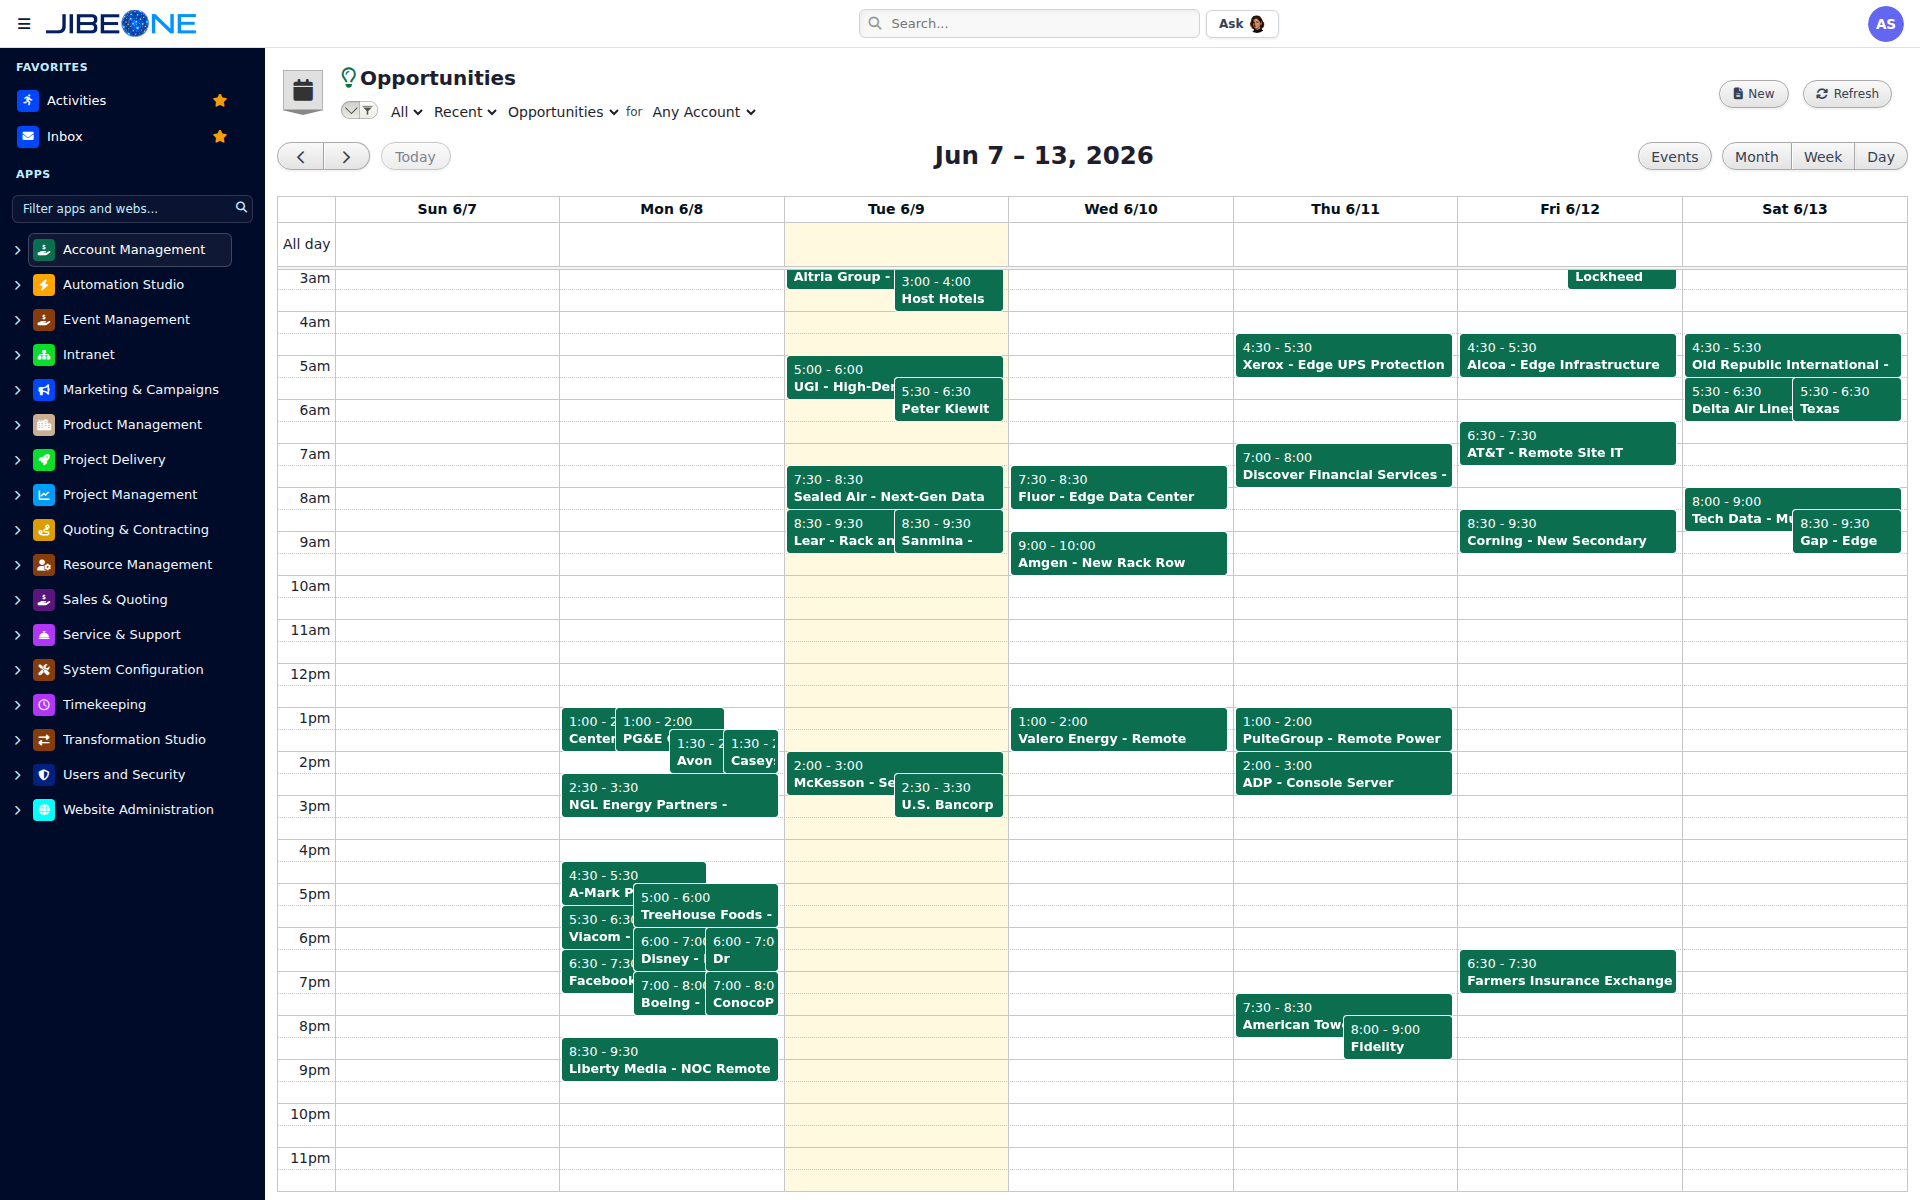Unstar Activities from favorites
The width and height of the screenshot is (1920, 1200).
point(220,100)
